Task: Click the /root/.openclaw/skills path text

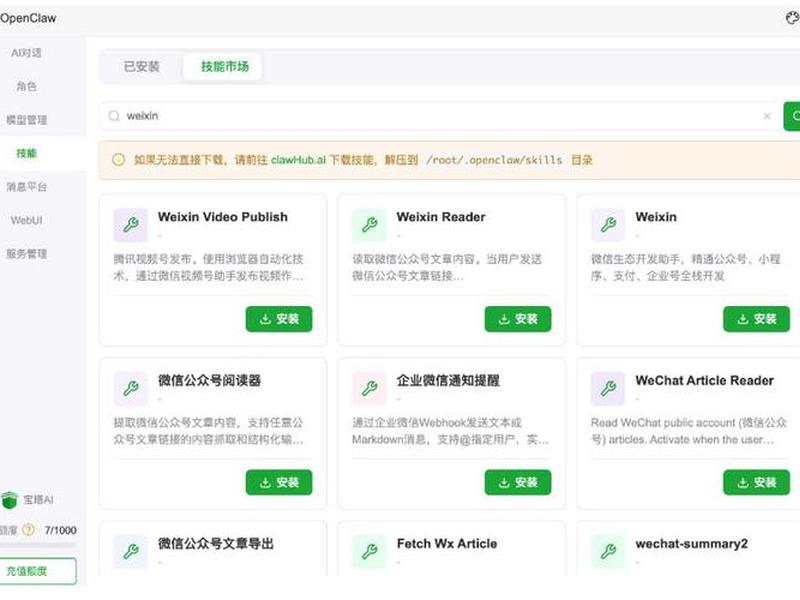Action: (x=494, y=160)
